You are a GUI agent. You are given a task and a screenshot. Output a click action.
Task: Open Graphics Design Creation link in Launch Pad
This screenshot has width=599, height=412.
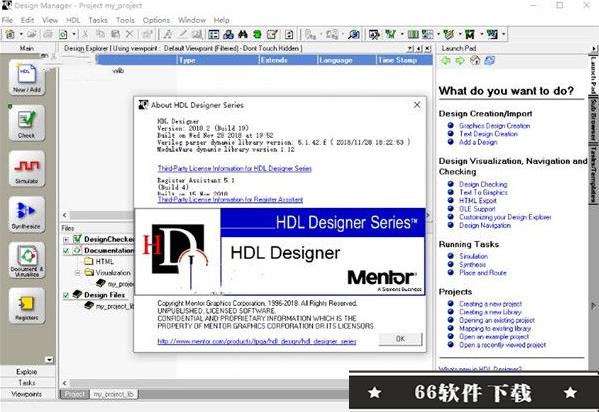494,126
